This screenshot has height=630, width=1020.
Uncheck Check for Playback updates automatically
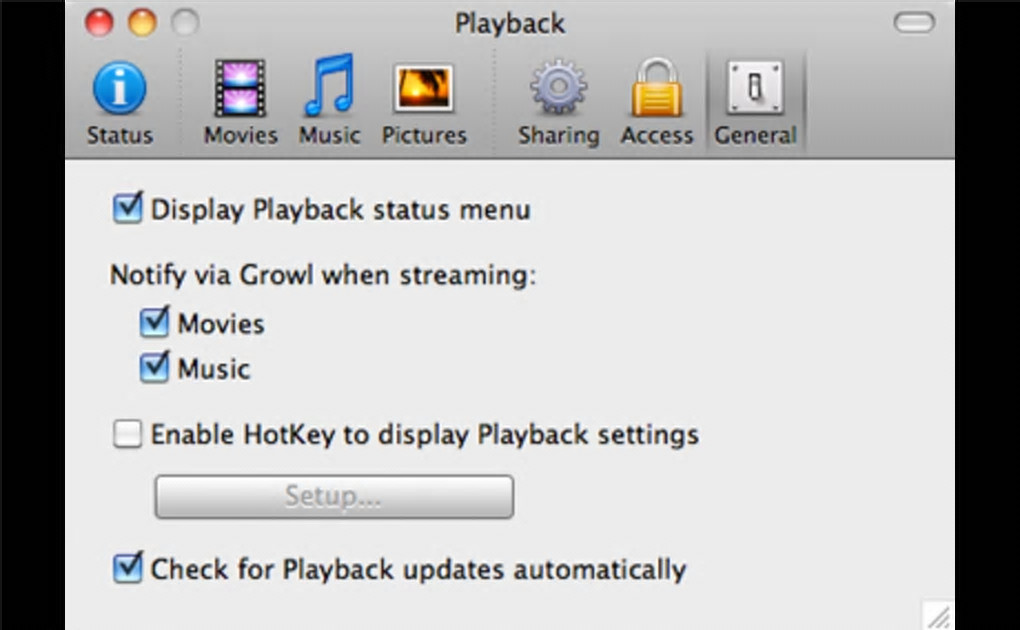(x=127, y=569)
